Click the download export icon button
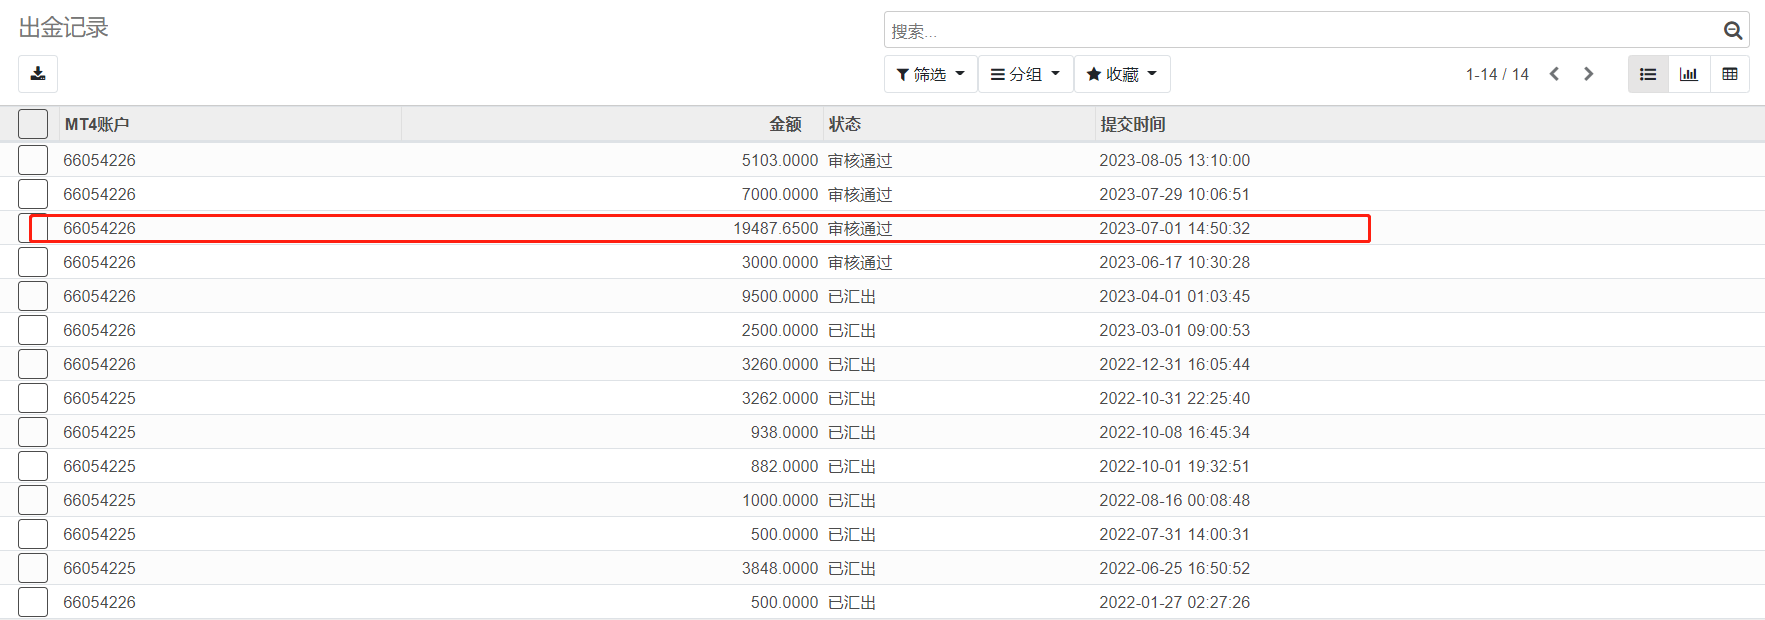This screenshot has height=620, width=1765. click(x=38, y=74)
